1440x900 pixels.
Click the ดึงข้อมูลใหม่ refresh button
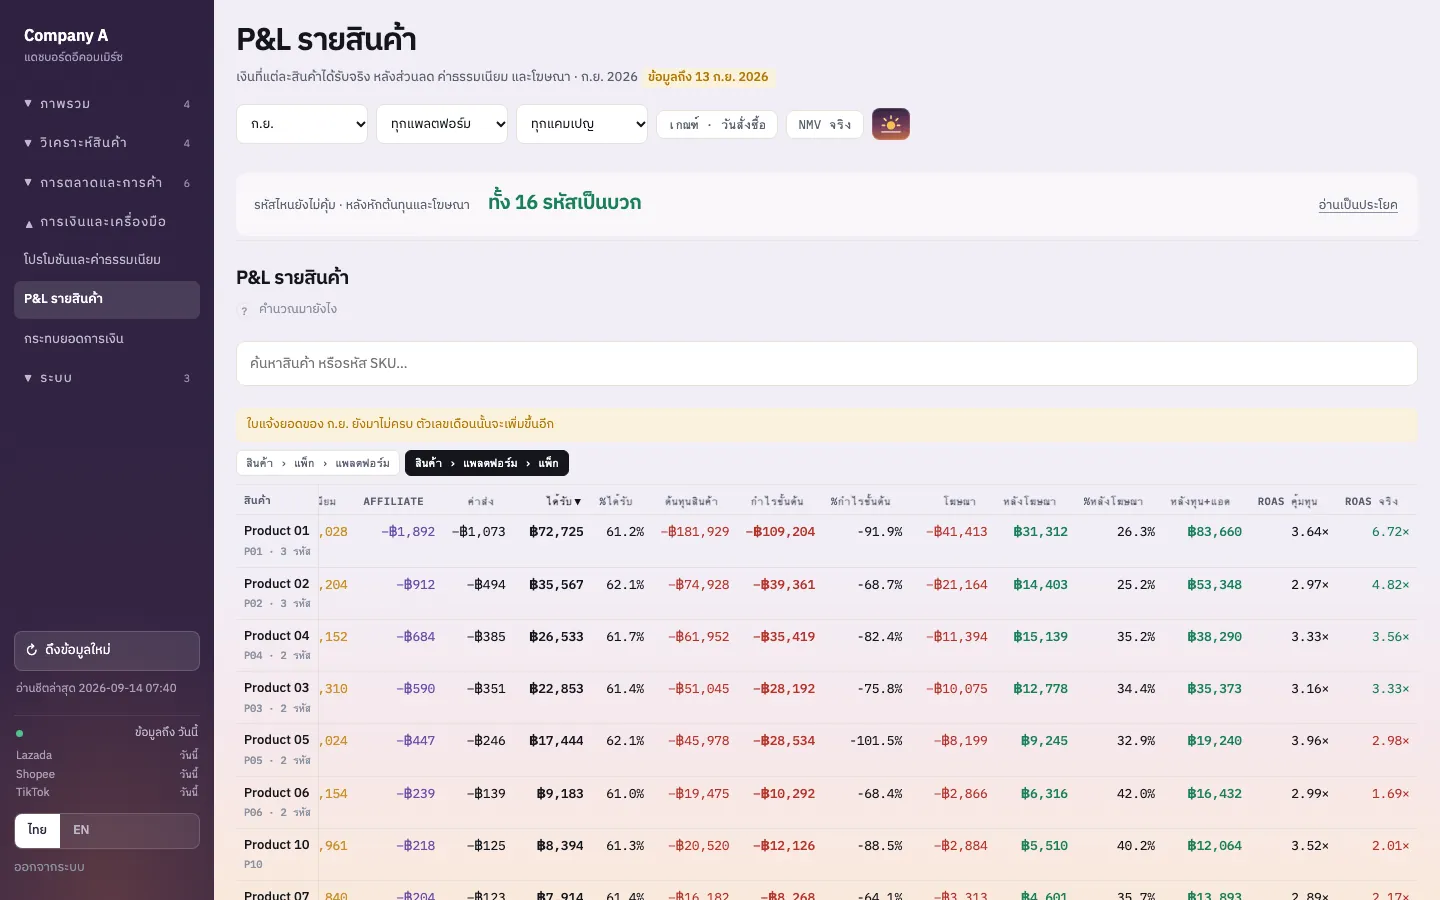(x=107, y=650)
